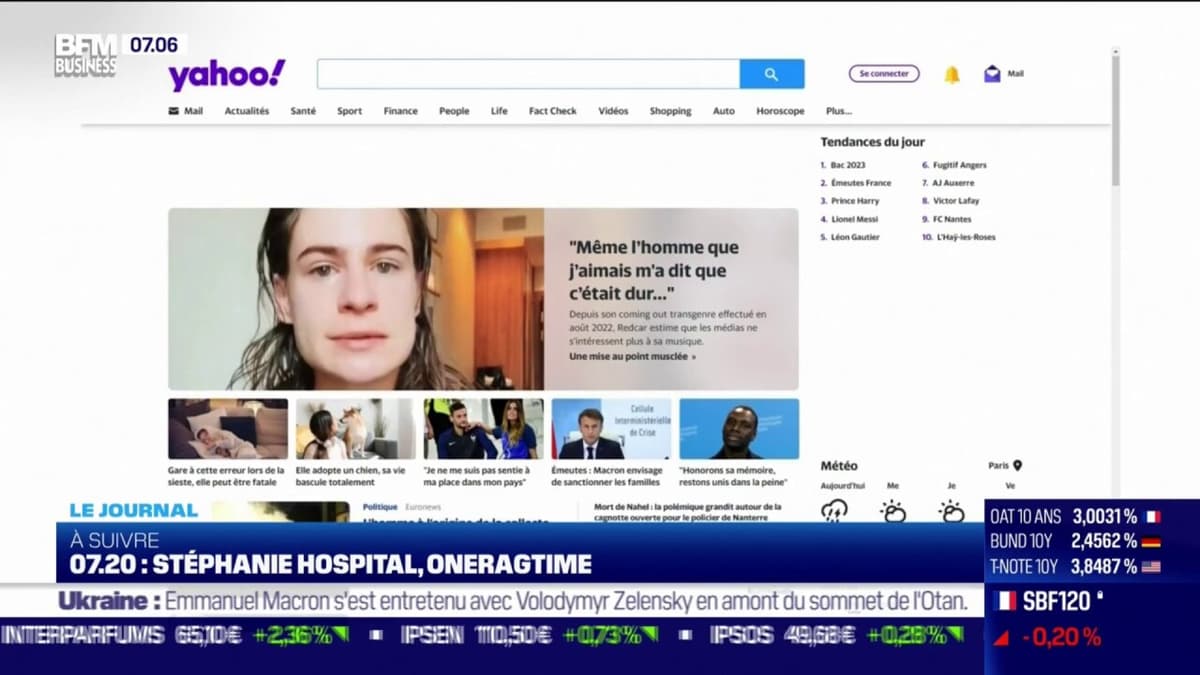
Task: Open the sieste error article thumbnail
Action: click(228, 429)
